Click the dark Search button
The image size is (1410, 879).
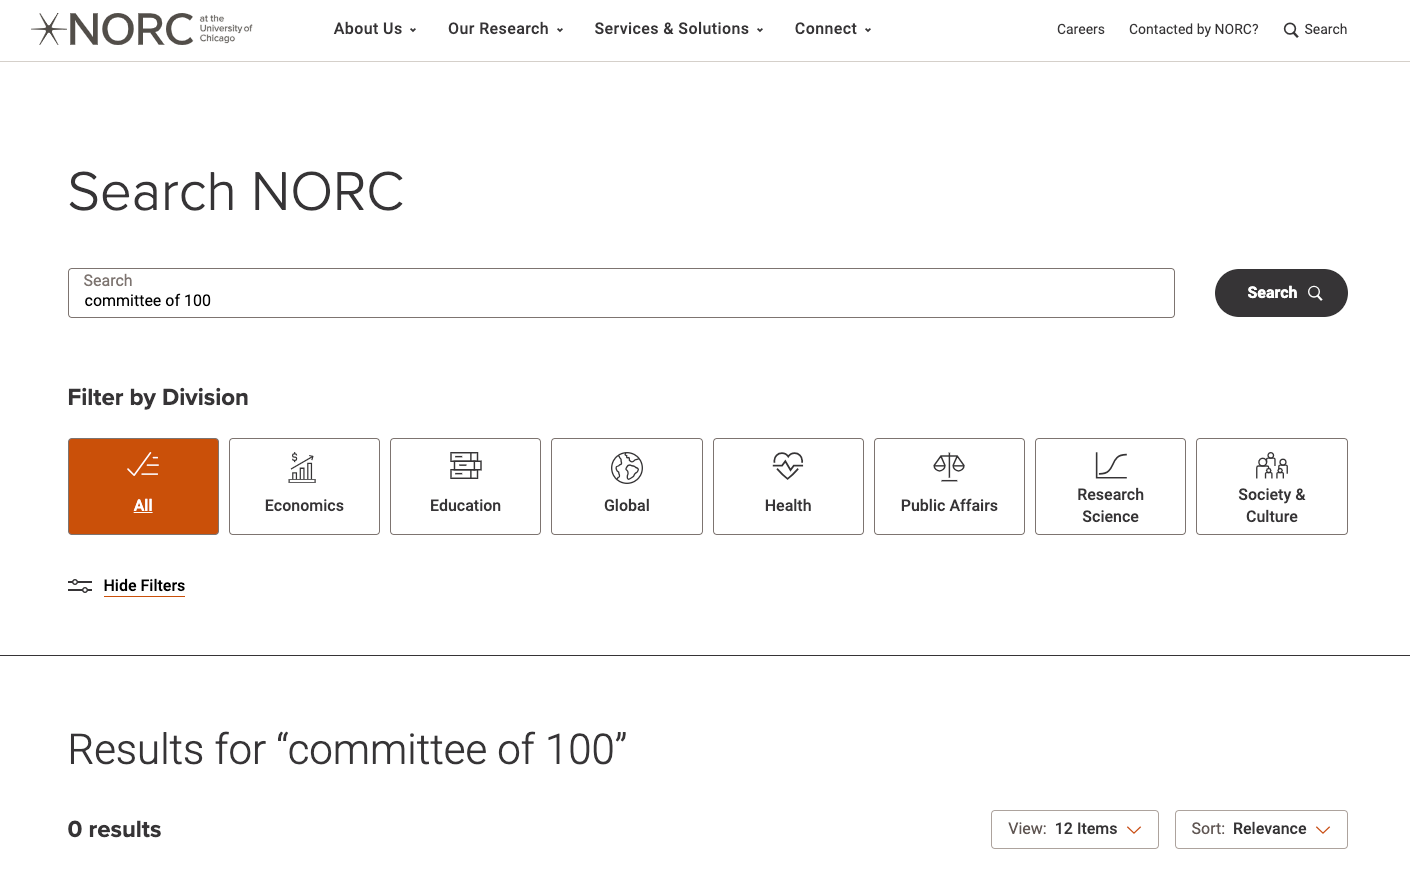click(1281, 293)
